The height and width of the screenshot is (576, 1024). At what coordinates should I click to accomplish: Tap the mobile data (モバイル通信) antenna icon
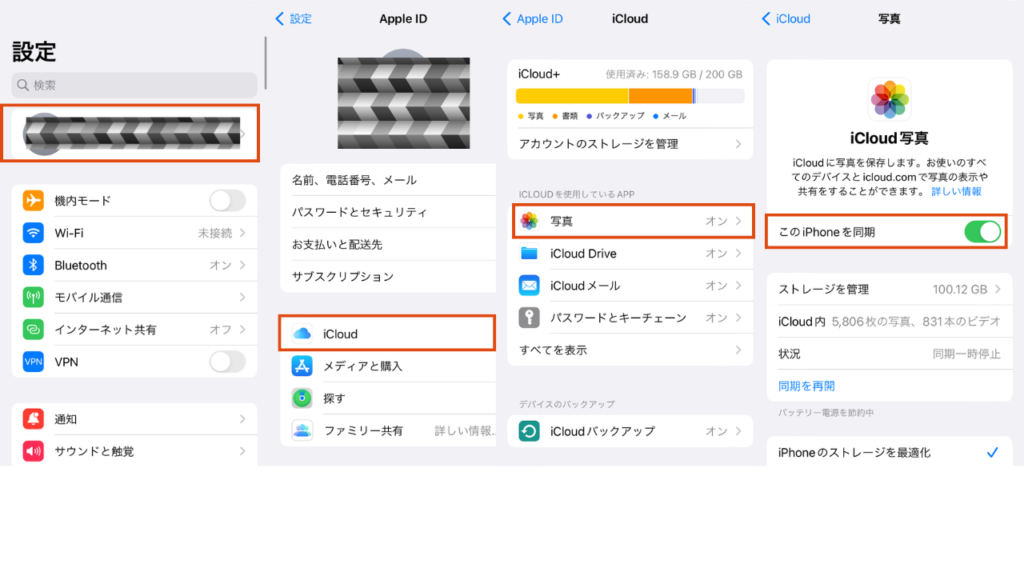click(33, 297)
